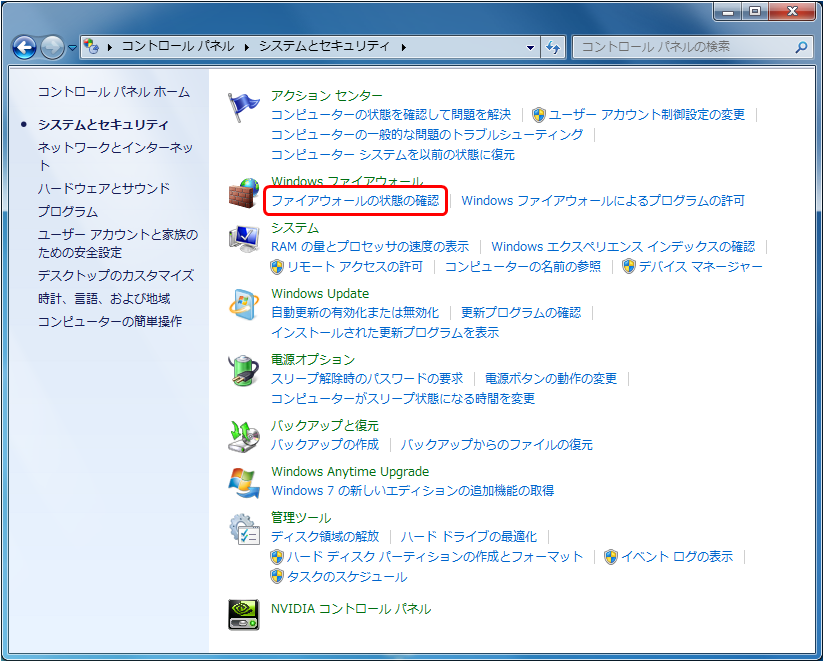Screen dimensions: 824x662
Task: Click shield icon beside ハード ディスク パーティション
Action: (x=277, y=557)
